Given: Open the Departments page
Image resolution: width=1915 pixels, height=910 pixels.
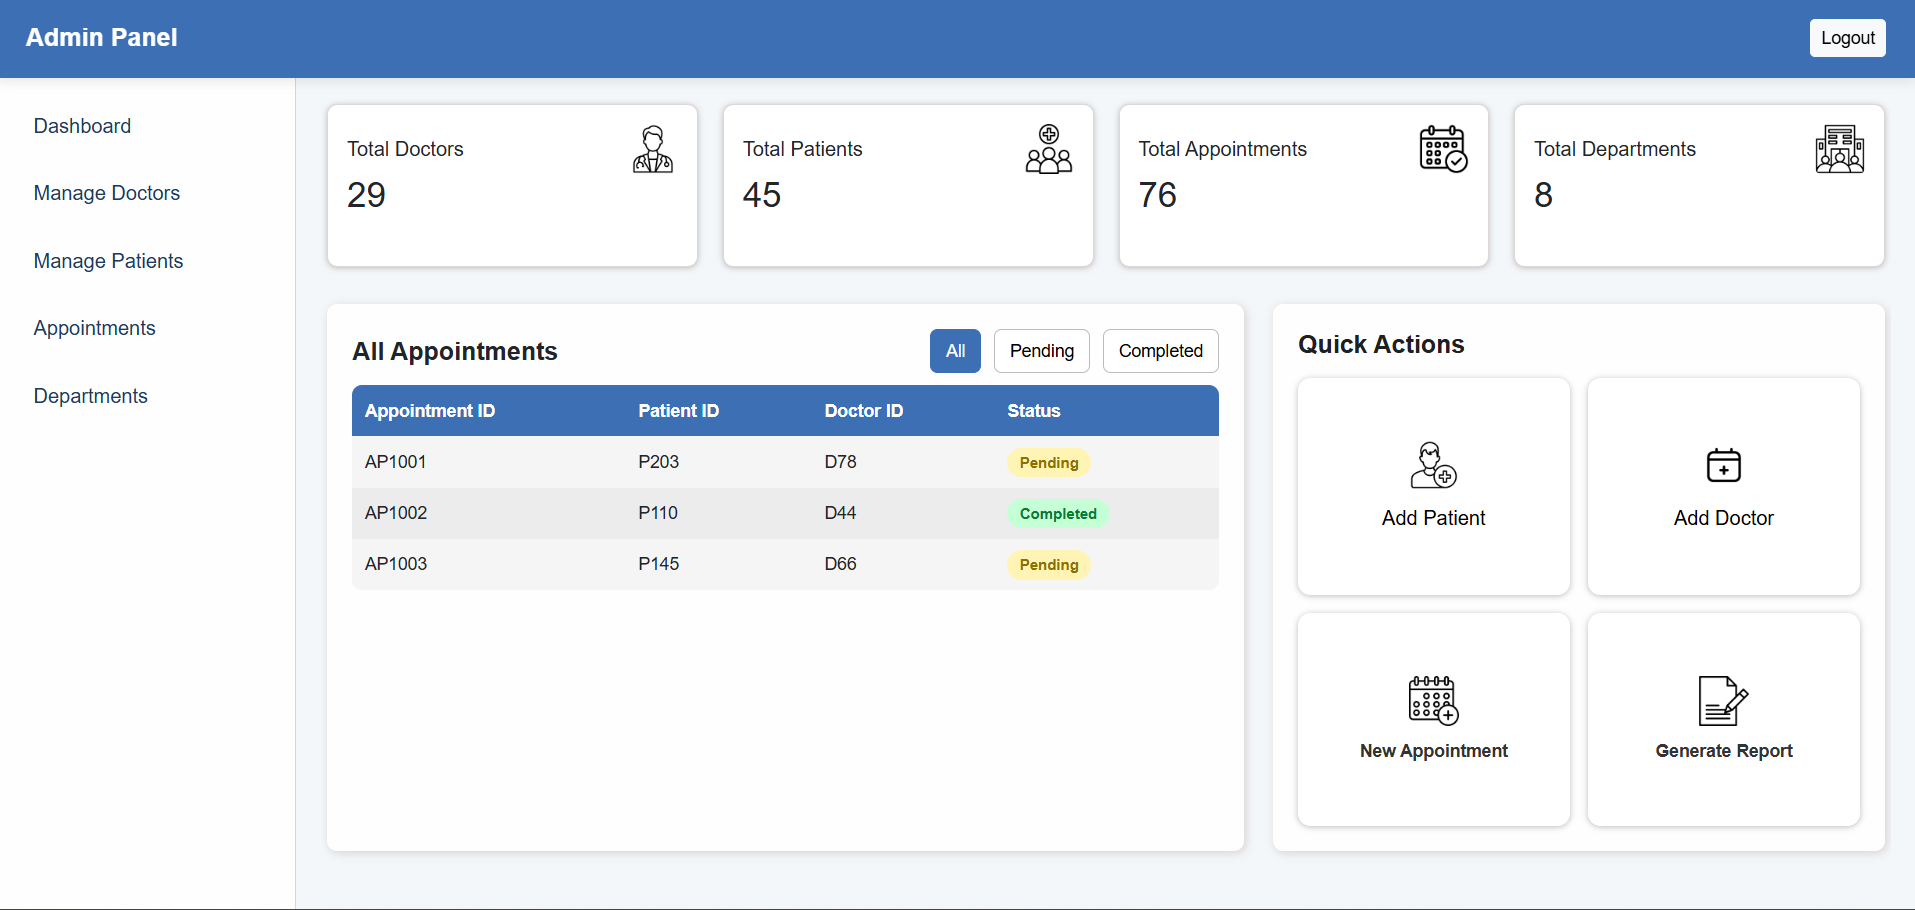Looking at the screenshot, I should pos(90,396).
